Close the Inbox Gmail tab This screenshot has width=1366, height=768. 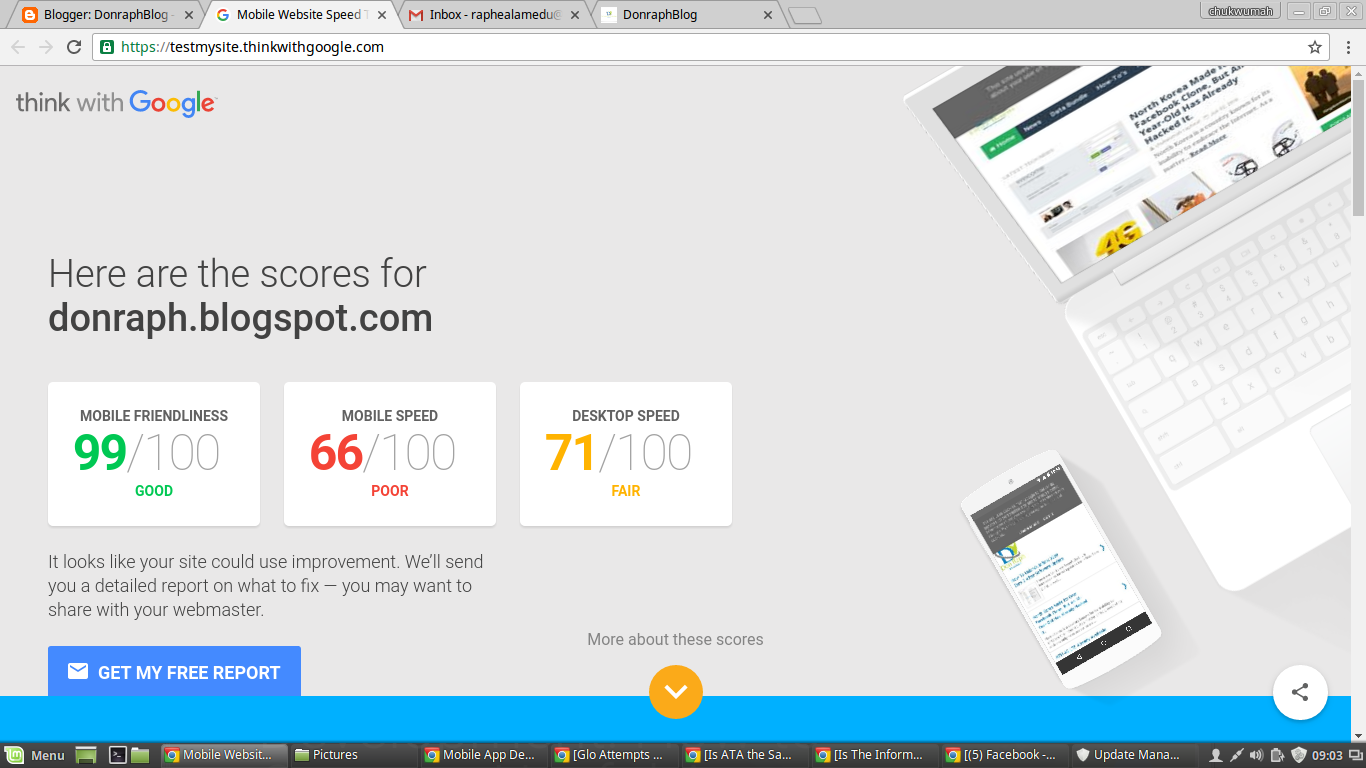tap(575, 15)
